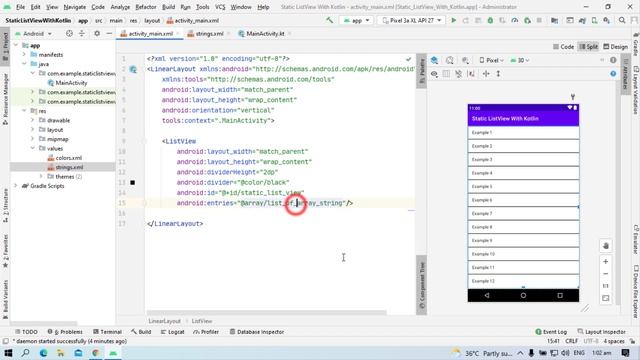Click the Select Design Surface layers icon

pos(434,60)
